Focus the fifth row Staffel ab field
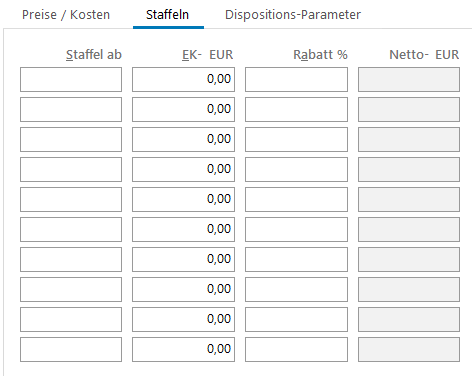Image resolution: width=472 pixels, height=376 pixels. click(x=71, y=199)
